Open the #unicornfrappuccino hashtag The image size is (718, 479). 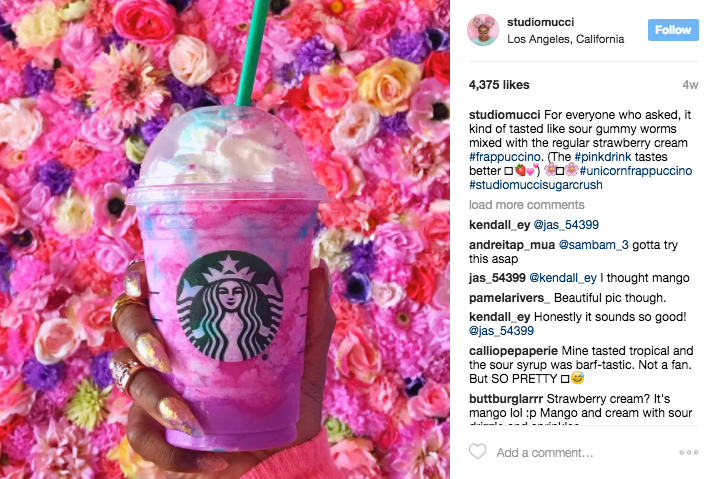(636, 171)
